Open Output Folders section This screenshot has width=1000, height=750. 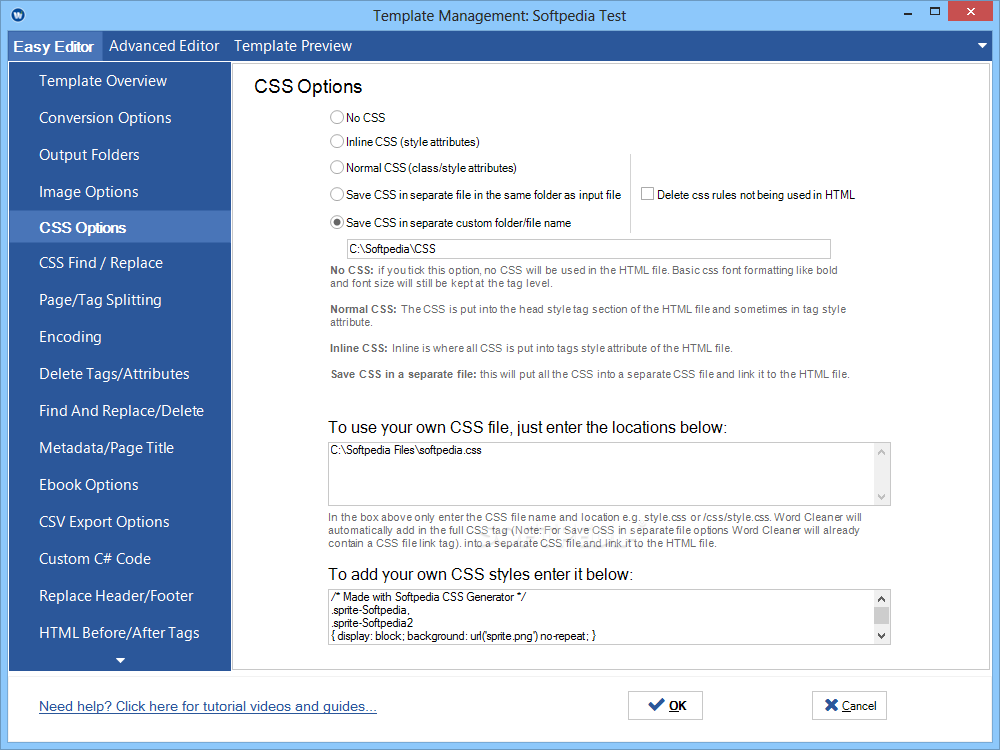120,155
